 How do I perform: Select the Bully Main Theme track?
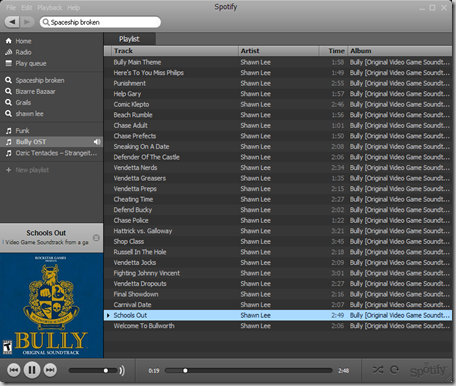pos(278,62)
